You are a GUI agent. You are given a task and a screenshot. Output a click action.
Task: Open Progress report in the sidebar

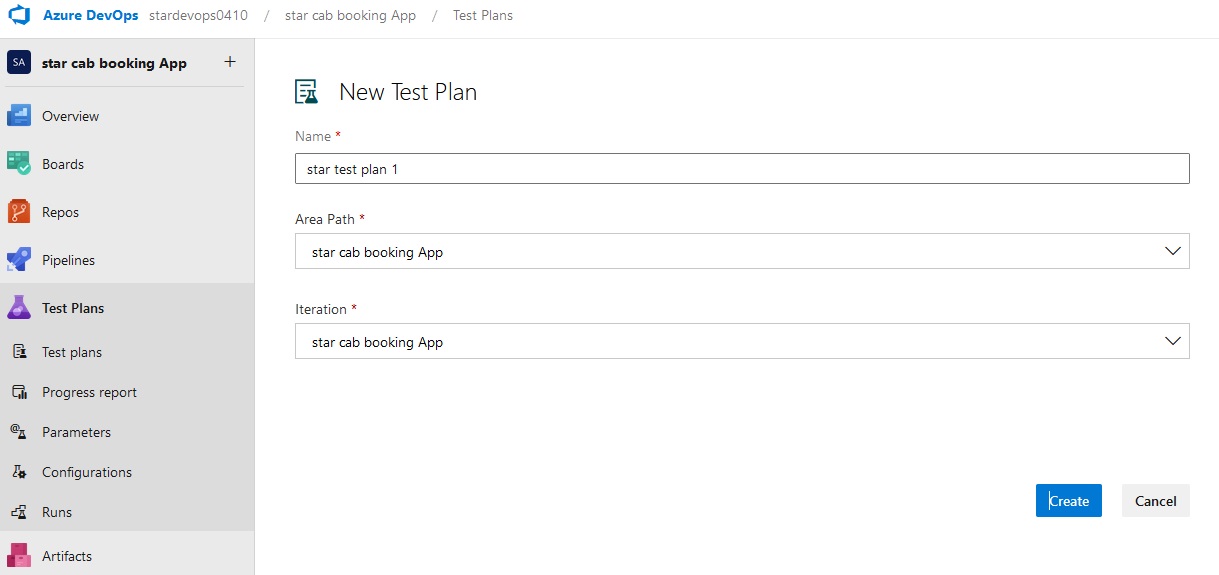coord(89,392)
